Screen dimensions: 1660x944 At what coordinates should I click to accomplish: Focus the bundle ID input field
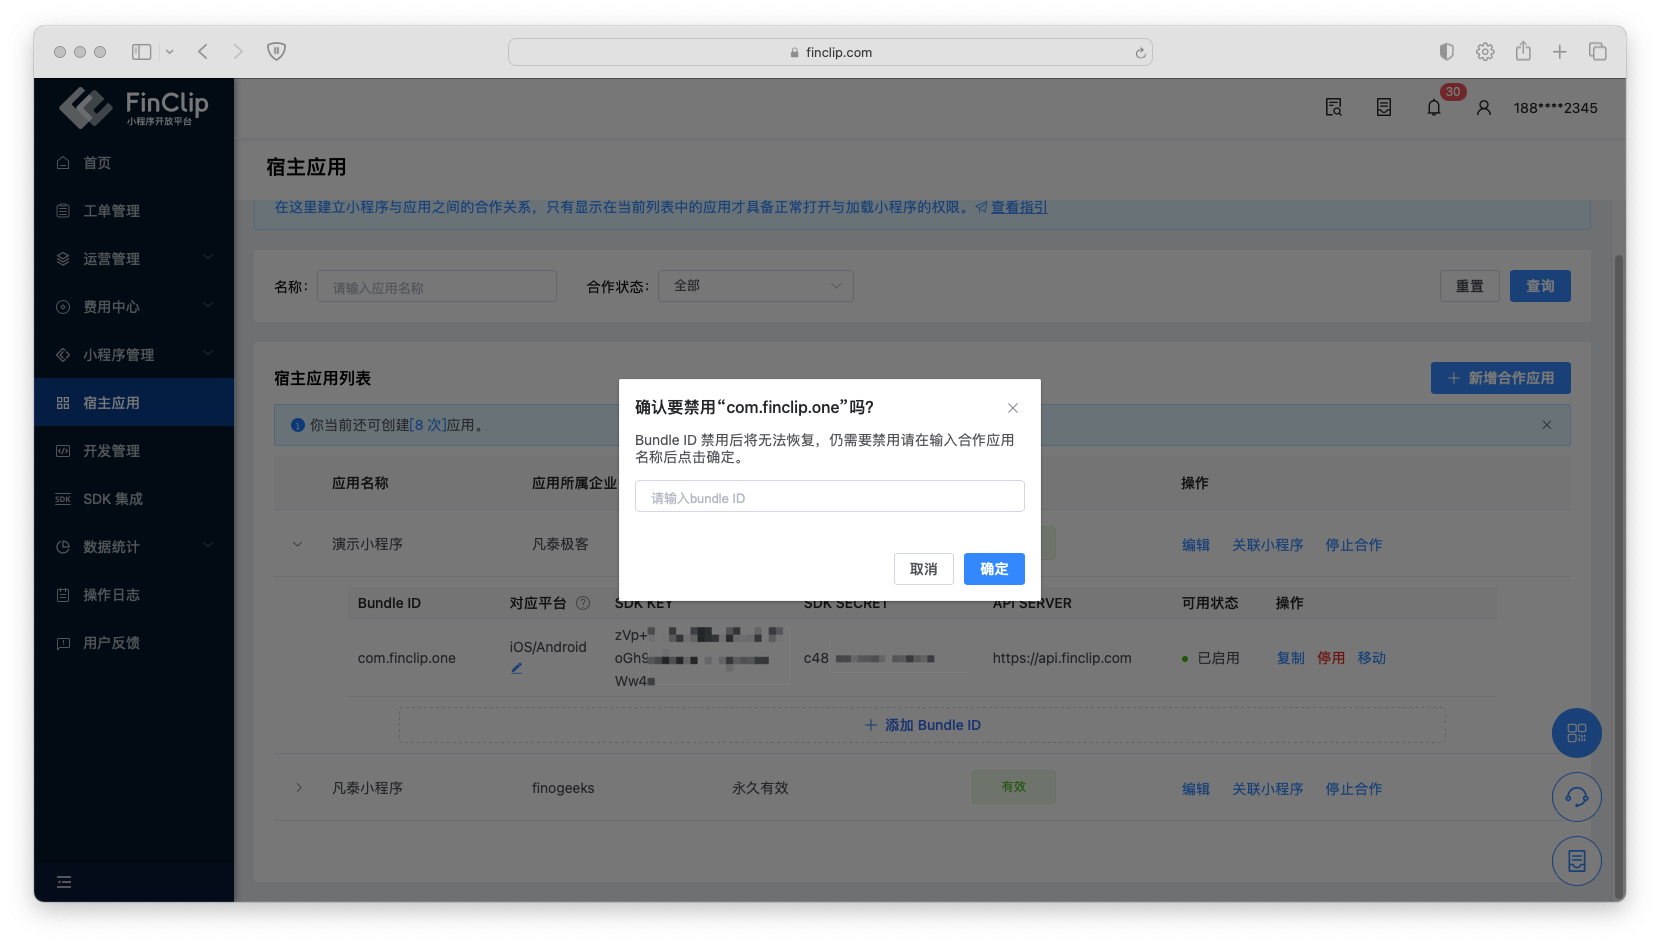tap(829, 497)
